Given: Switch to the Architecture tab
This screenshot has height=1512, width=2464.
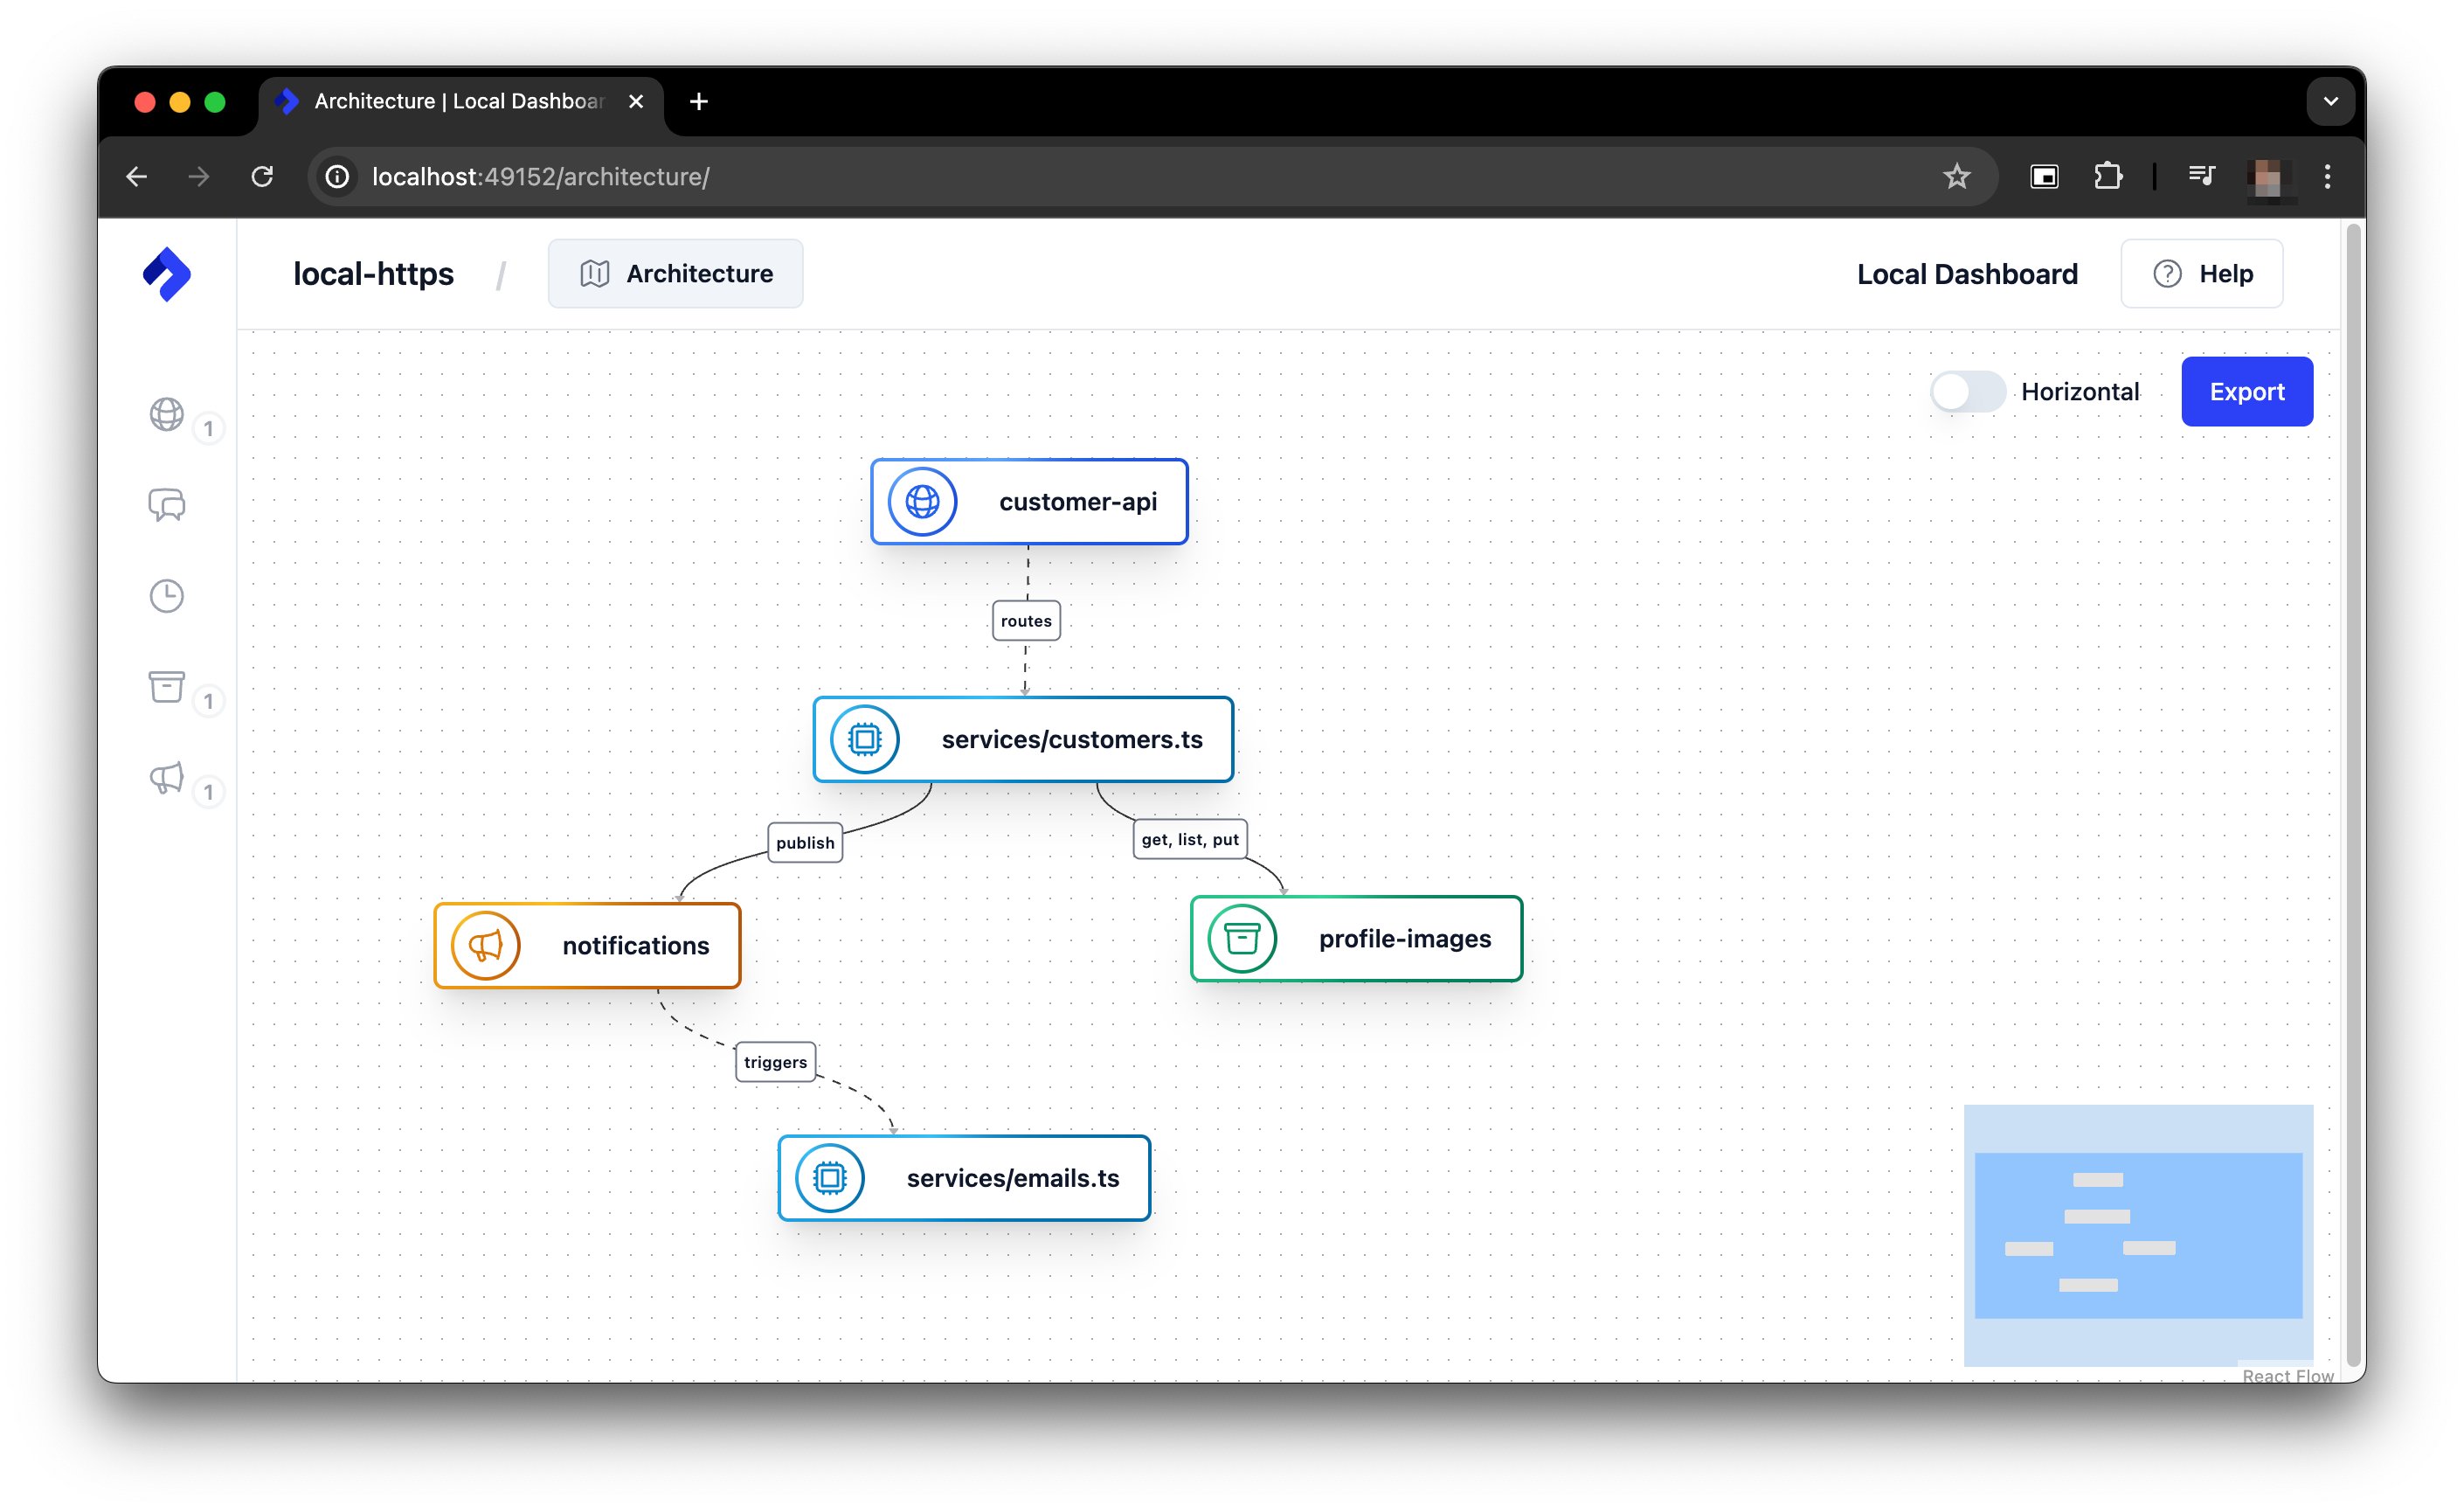Looking at the screenshot, I should point(676,273).
